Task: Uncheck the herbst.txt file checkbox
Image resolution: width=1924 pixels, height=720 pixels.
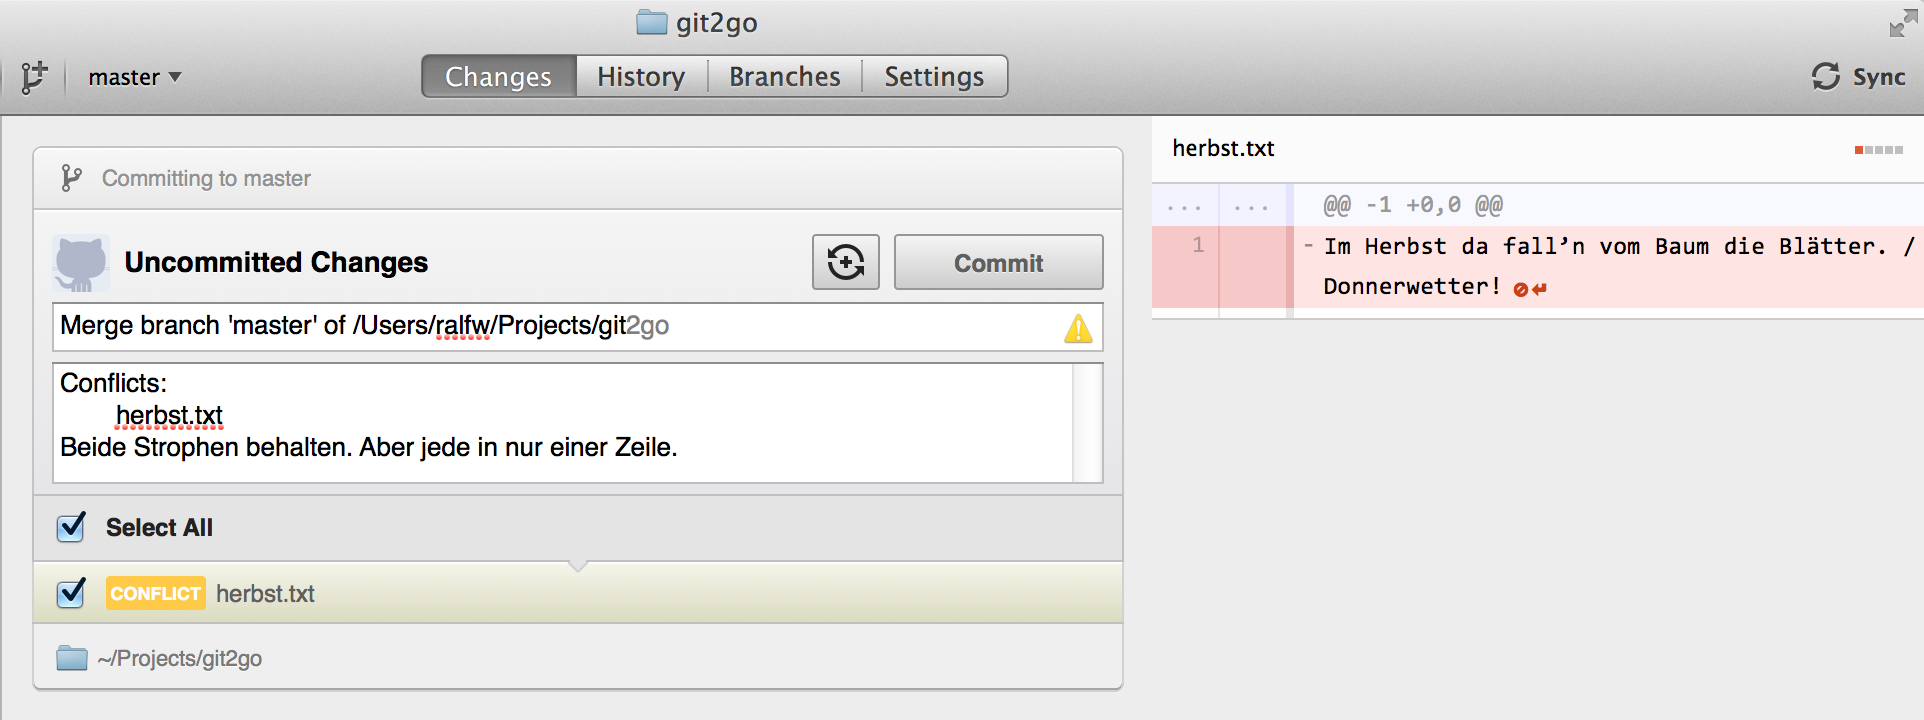Action: click(71, 593)
